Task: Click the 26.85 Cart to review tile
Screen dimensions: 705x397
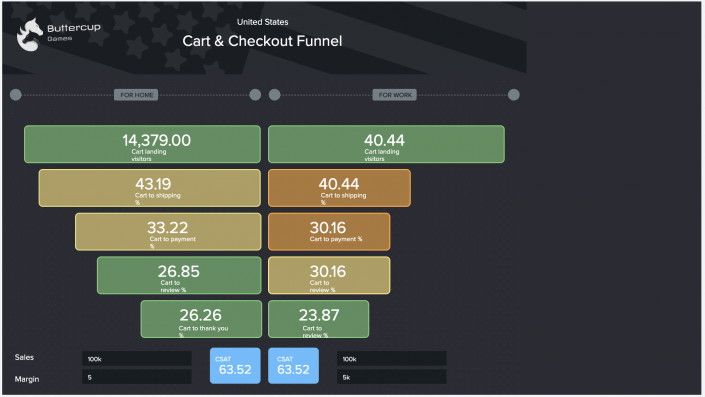Action: pyautogui.click(x=179, y=275)
